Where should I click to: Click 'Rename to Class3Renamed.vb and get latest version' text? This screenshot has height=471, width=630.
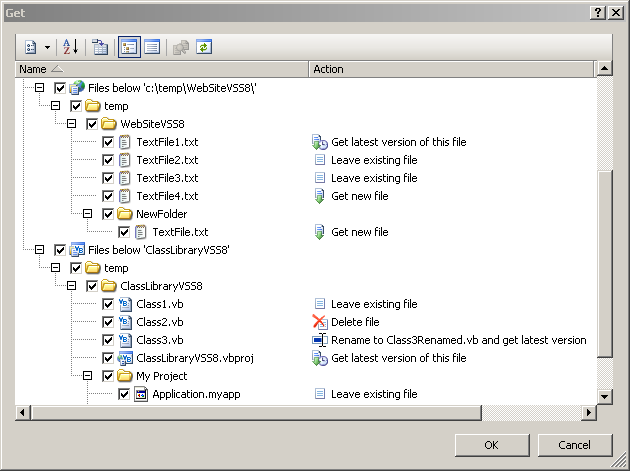(458, 340)
